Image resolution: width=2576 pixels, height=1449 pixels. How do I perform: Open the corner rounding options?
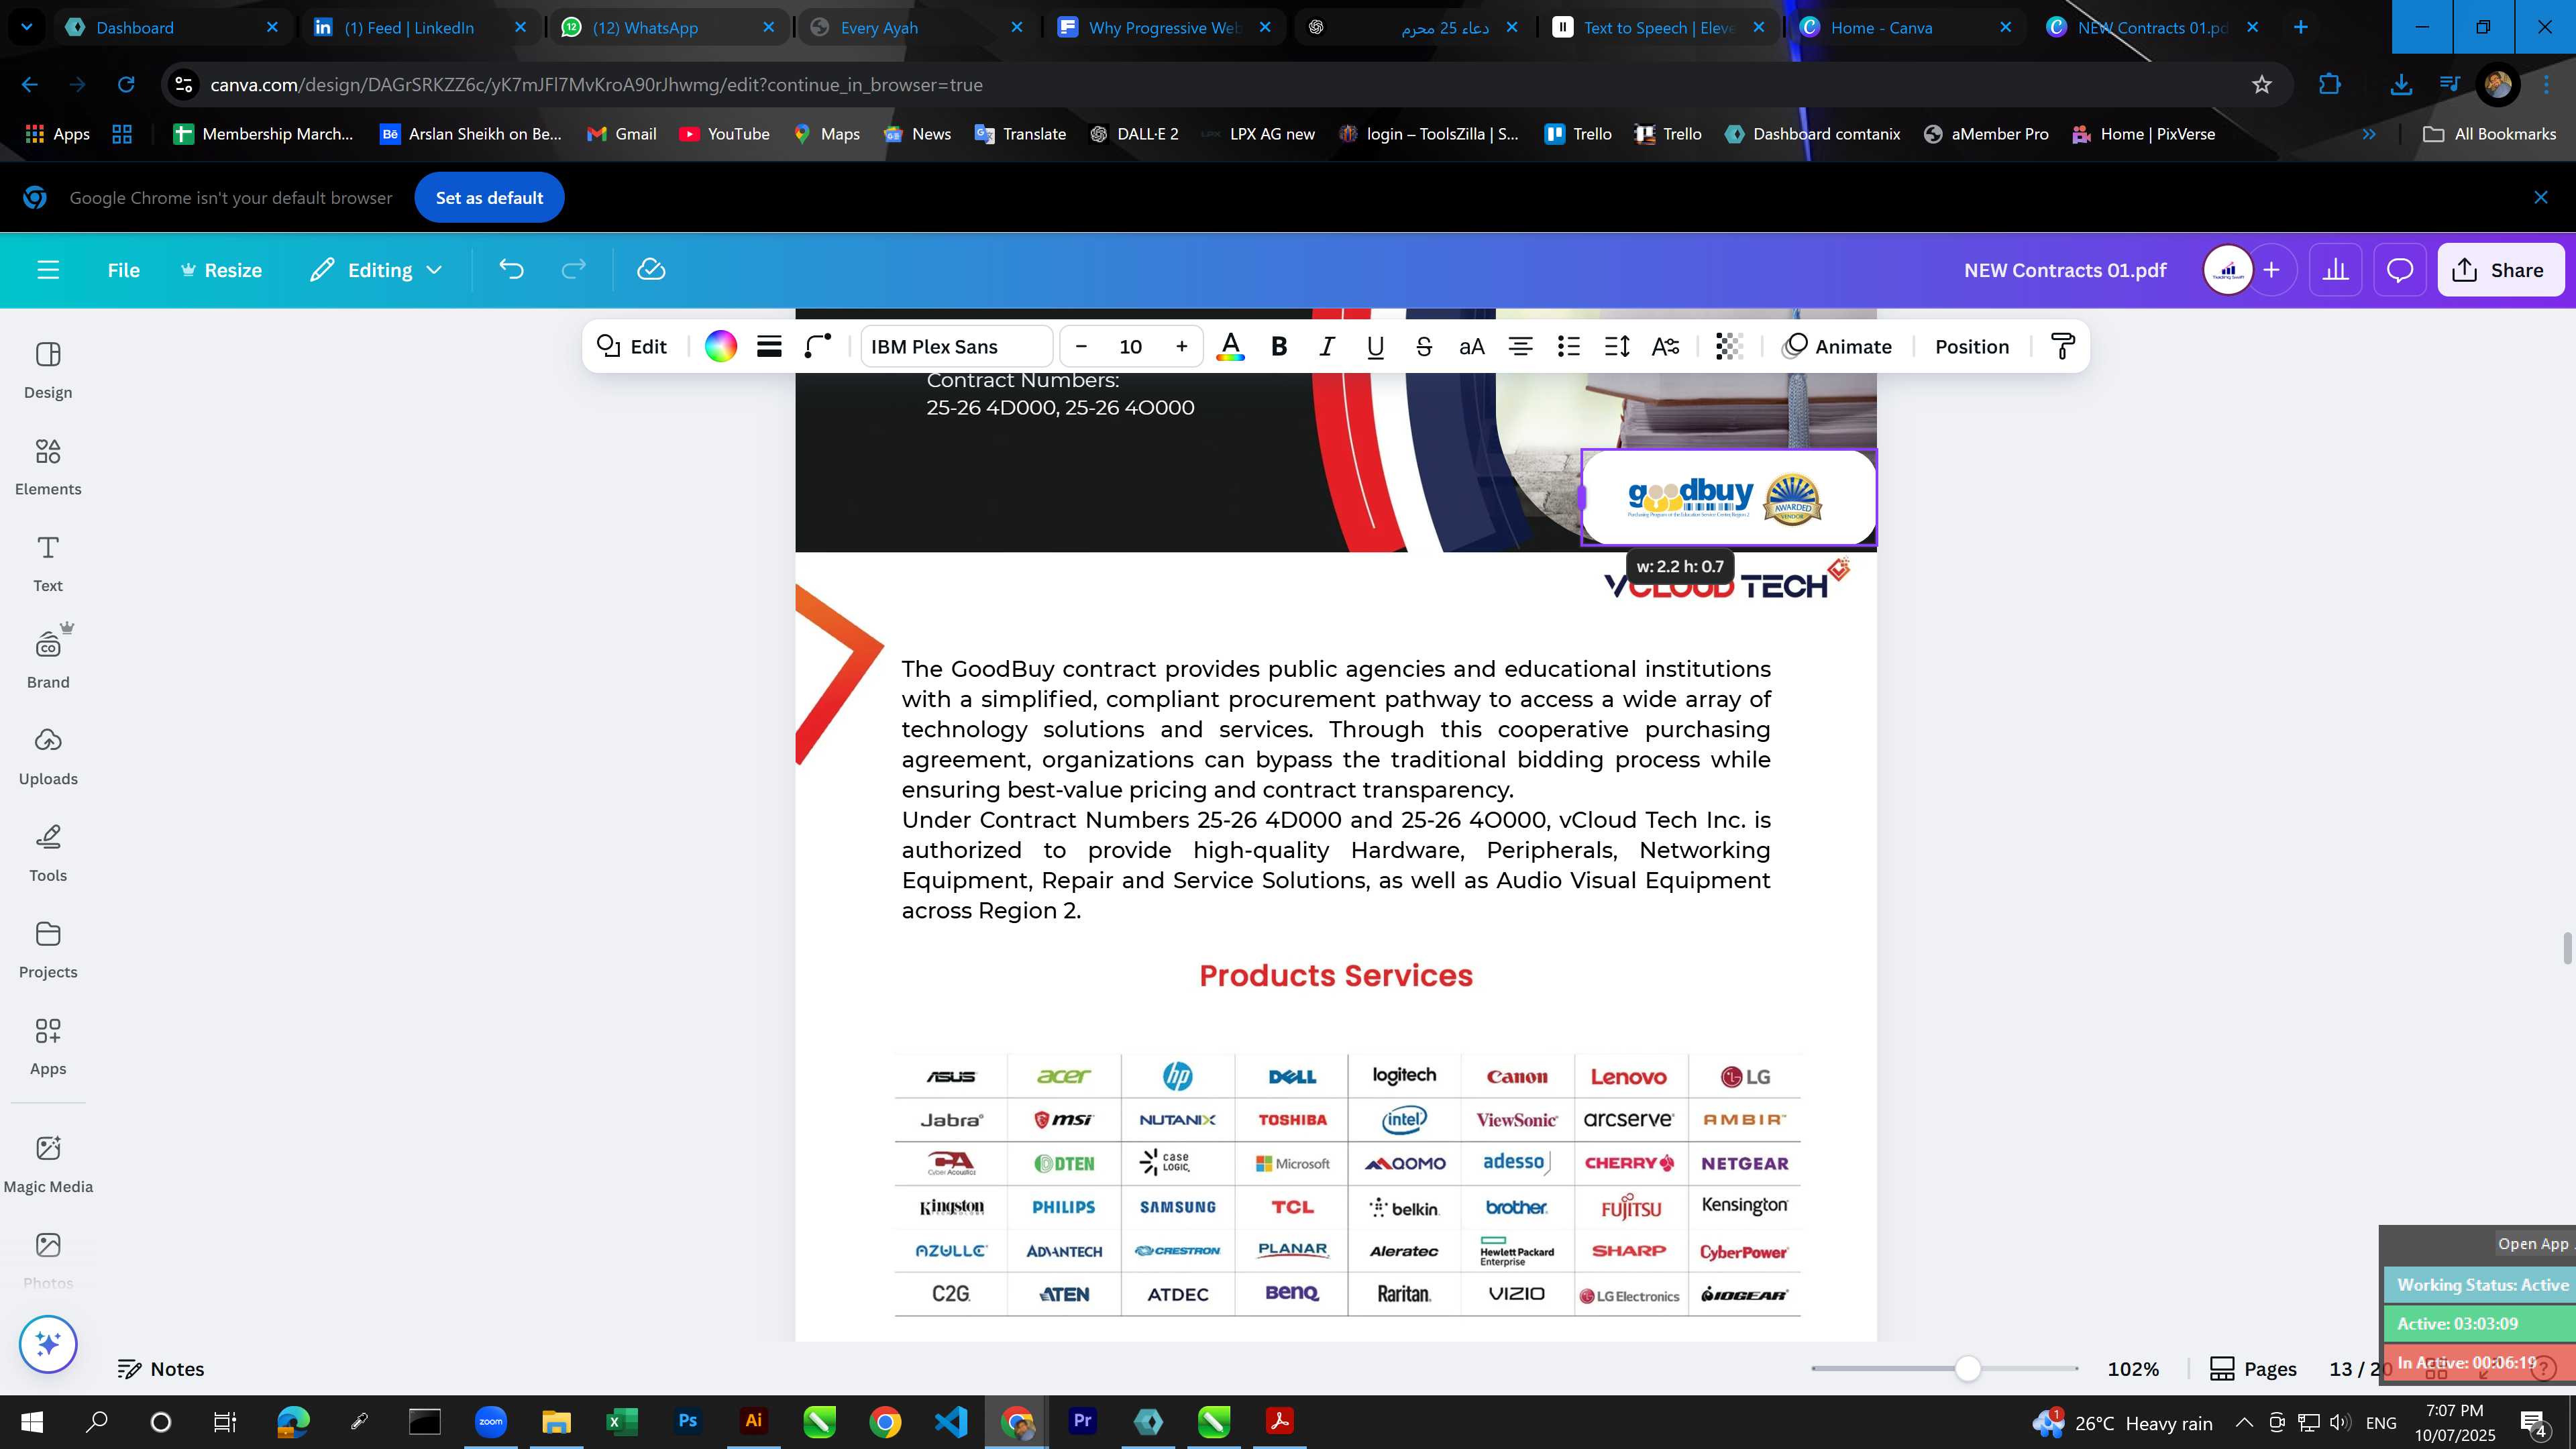point(818,347)
